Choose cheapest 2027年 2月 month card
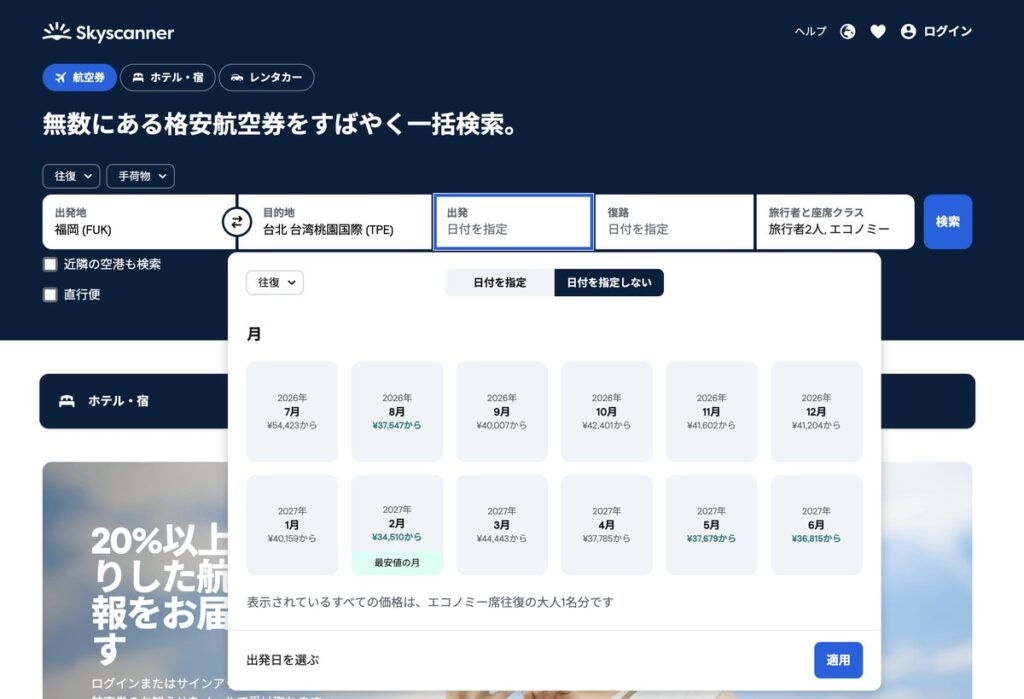This screenshot has height=699, width=1024. pos(397,525)
